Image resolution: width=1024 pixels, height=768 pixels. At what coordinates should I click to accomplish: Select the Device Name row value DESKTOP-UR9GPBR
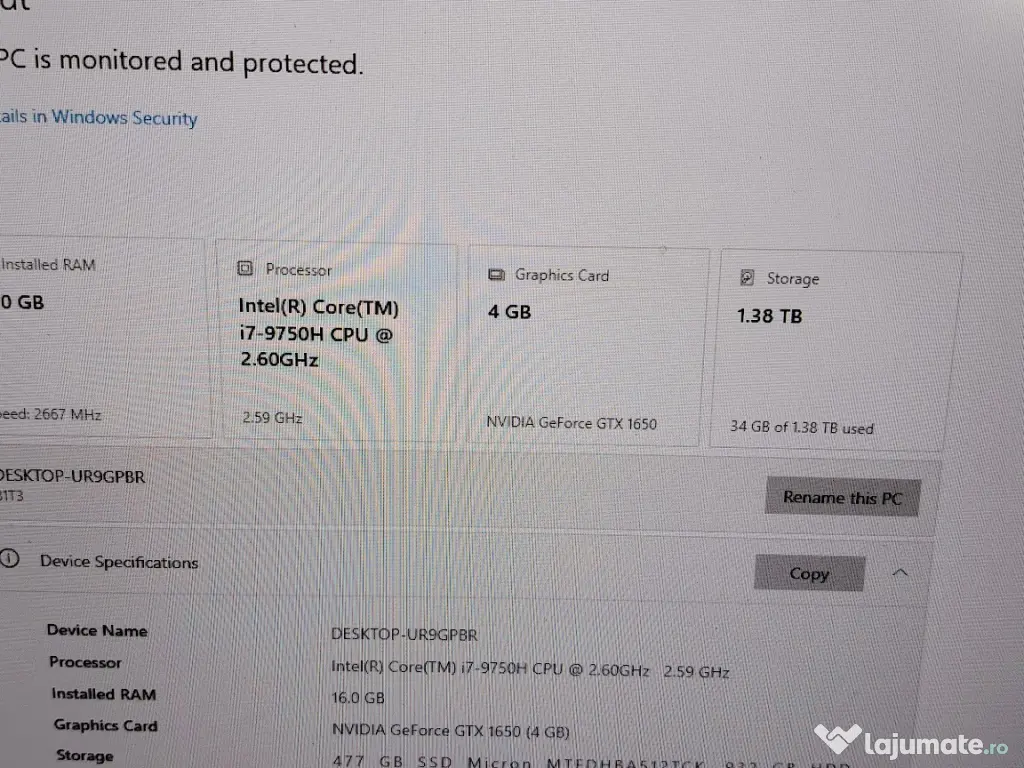click(x=404, y=634)
